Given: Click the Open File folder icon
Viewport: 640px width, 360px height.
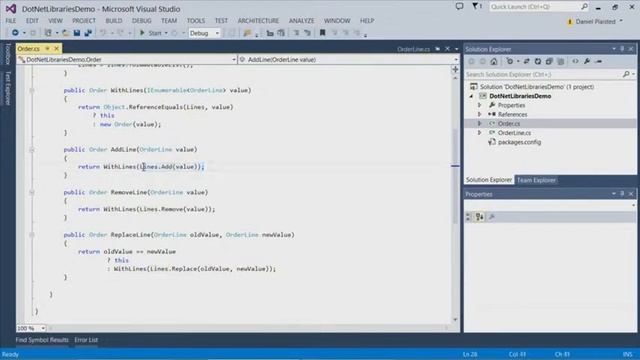Looking at the screenshot, I should pos(65,33).
